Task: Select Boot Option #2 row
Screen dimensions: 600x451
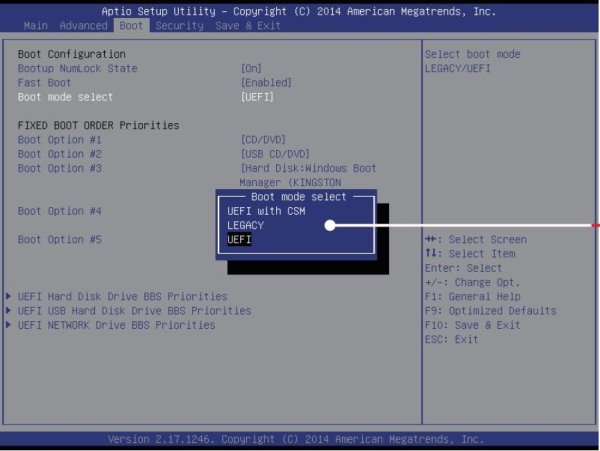Action: click(x=59, y=154)
